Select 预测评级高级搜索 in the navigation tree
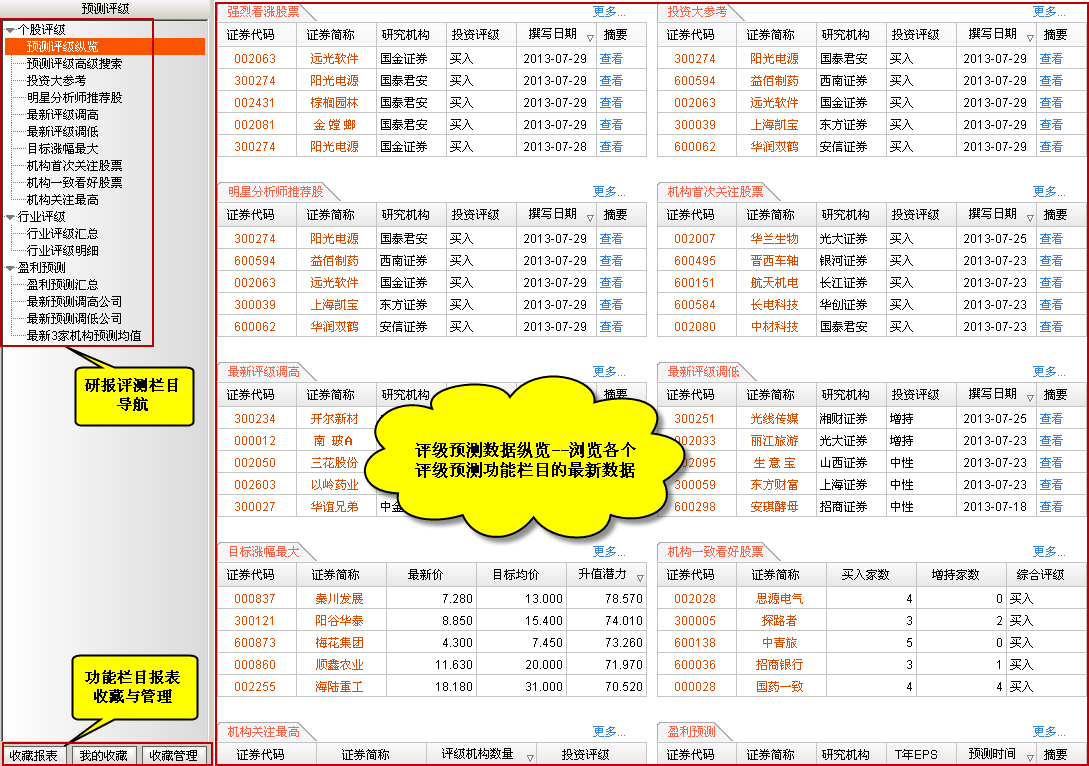 pos(74,63)
